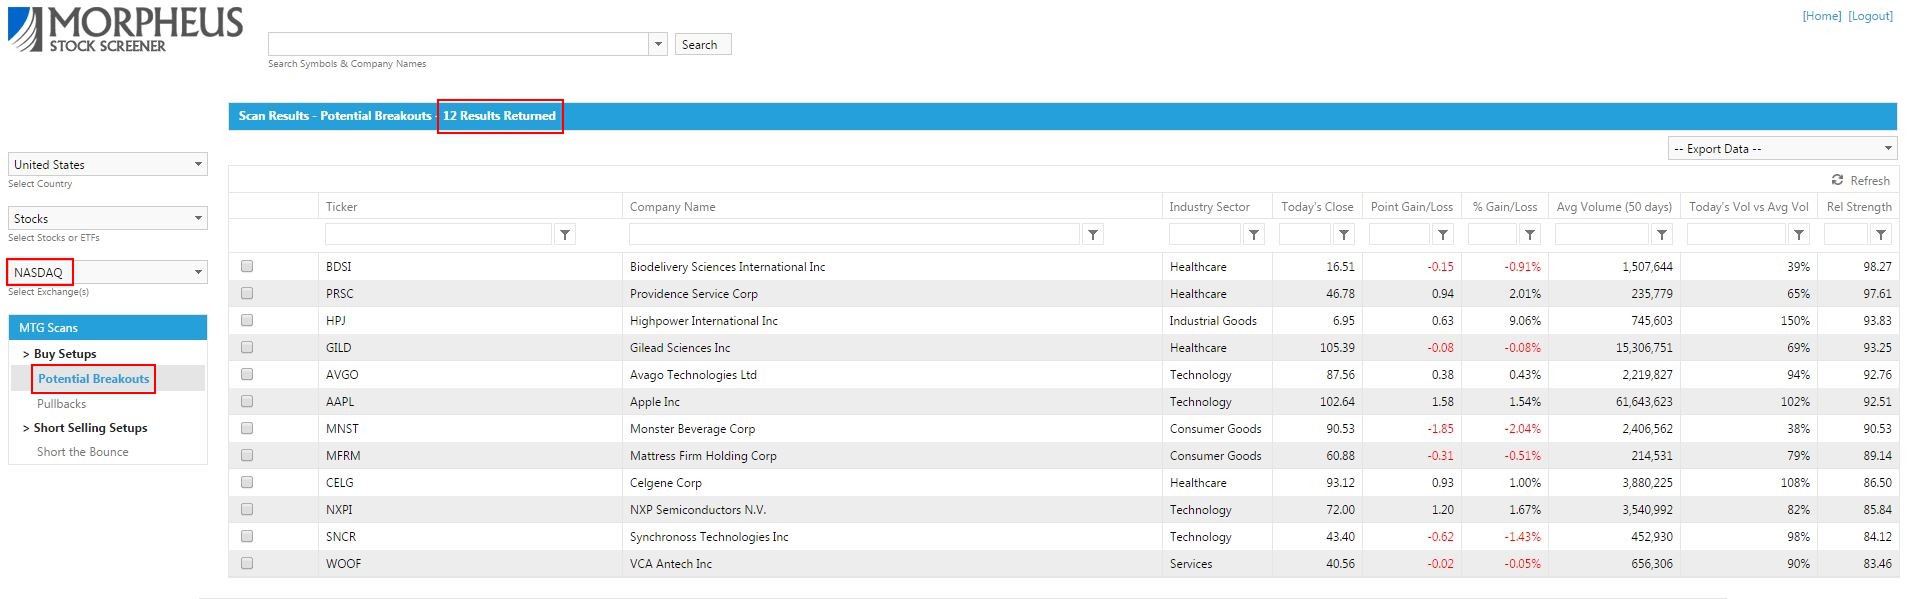Open the % Gain/Loss filter icon

click(x=1529, y=235)
